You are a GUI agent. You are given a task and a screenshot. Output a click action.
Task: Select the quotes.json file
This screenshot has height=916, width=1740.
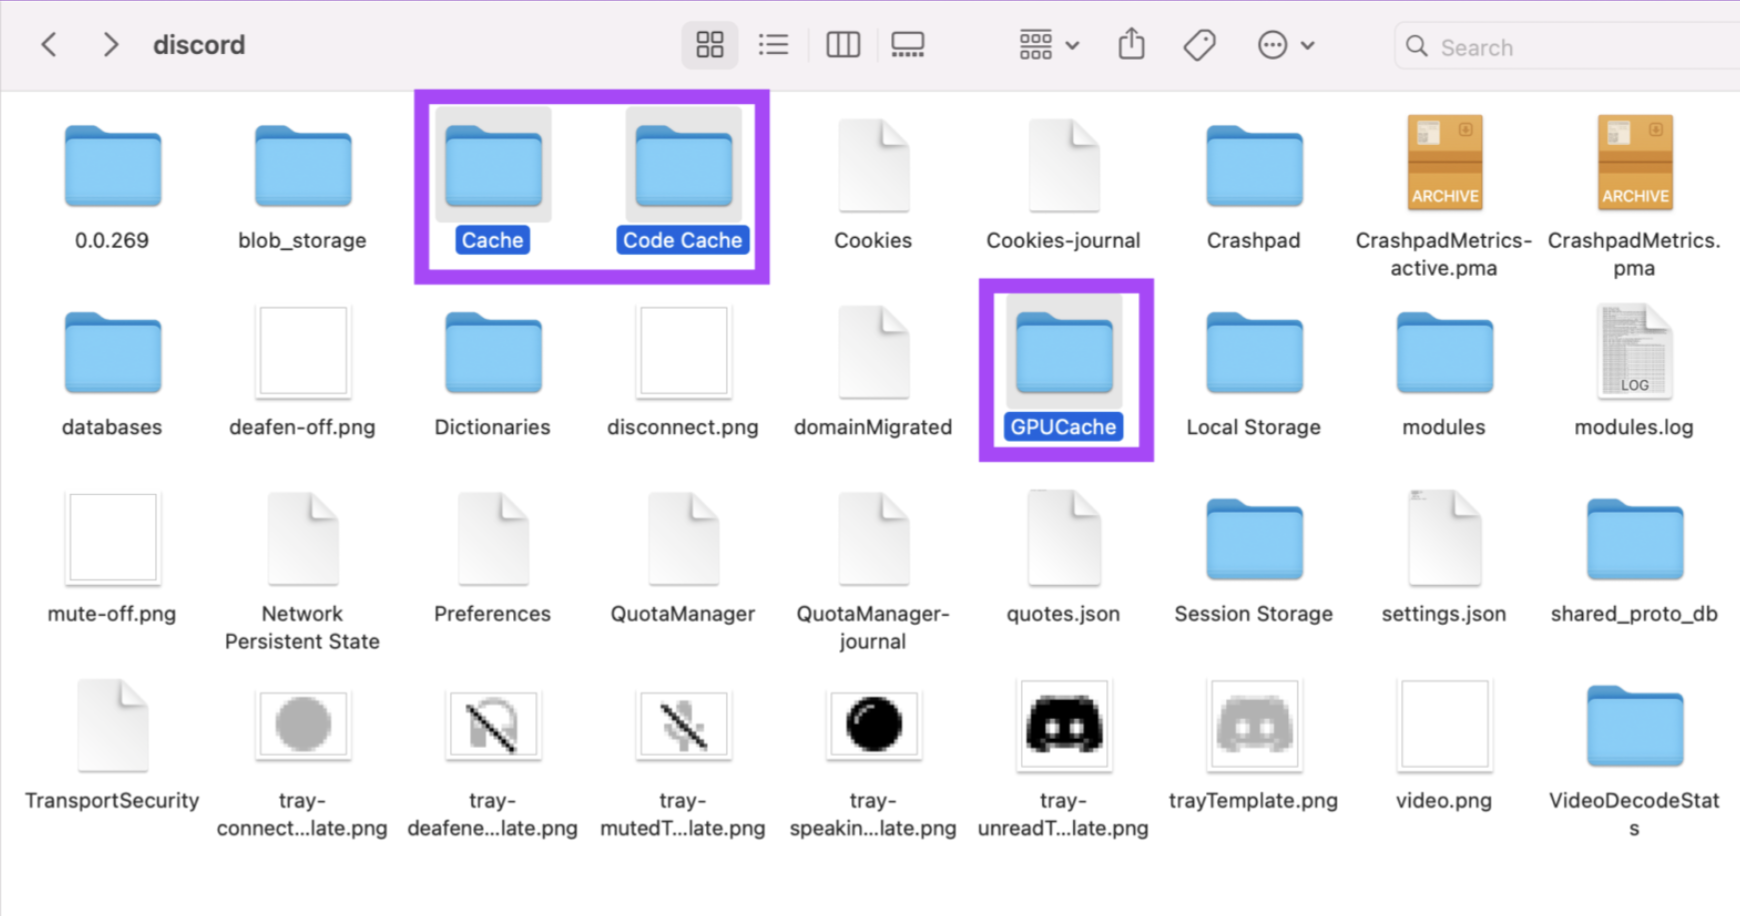click(1063, 540)
